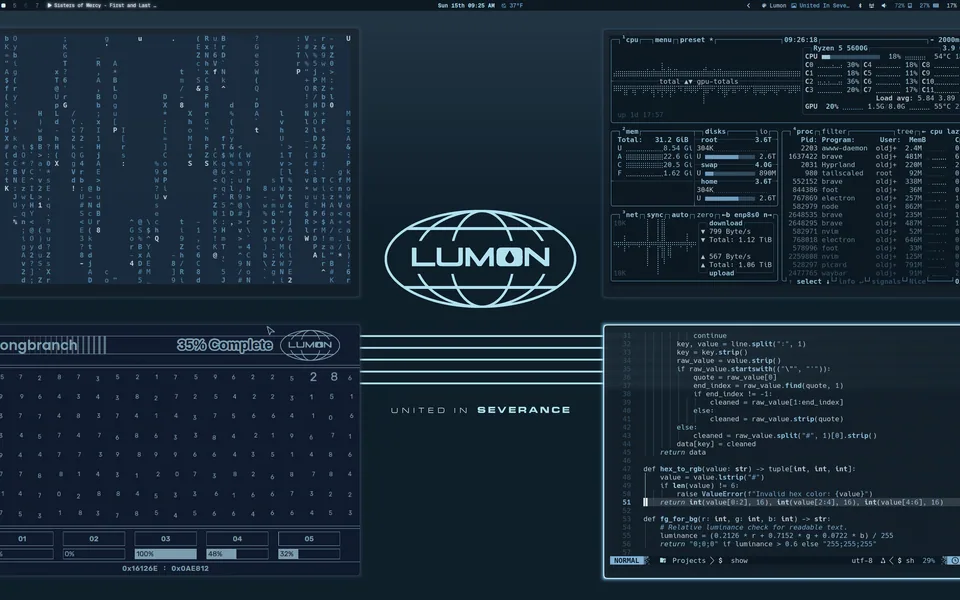Toggle sync scaling in the btop net box
The width and height of the screenshot is (960, 600).
click(655, 215)
